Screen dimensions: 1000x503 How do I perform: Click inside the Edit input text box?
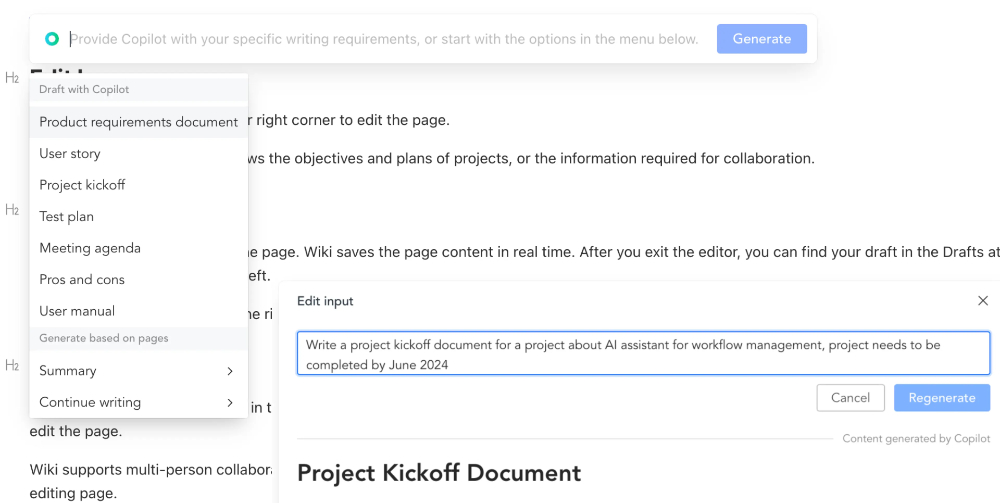tap(643, 354)
